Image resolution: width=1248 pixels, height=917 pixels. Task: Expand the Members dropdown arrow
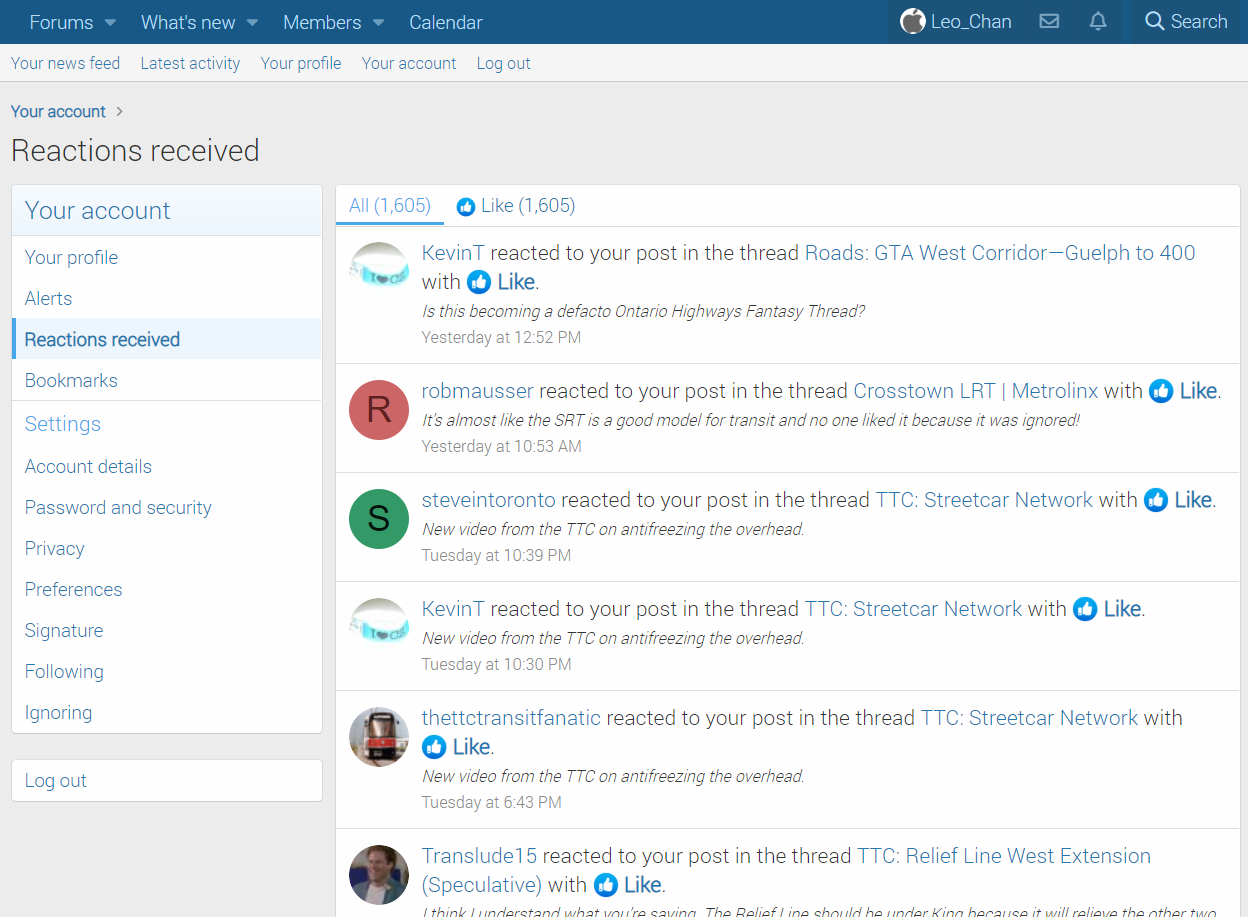(x=378, y=22)
